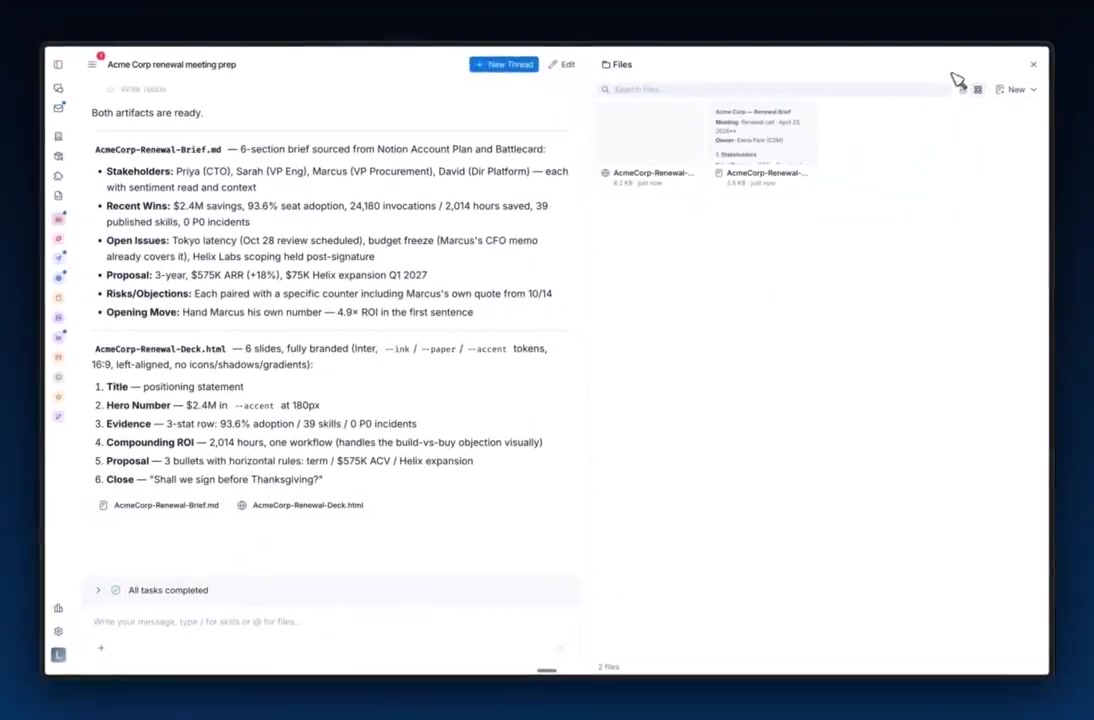1094x720 pixels.
Task: Click the 'Opening Move:' bullet label
Action: coord(143,313)
